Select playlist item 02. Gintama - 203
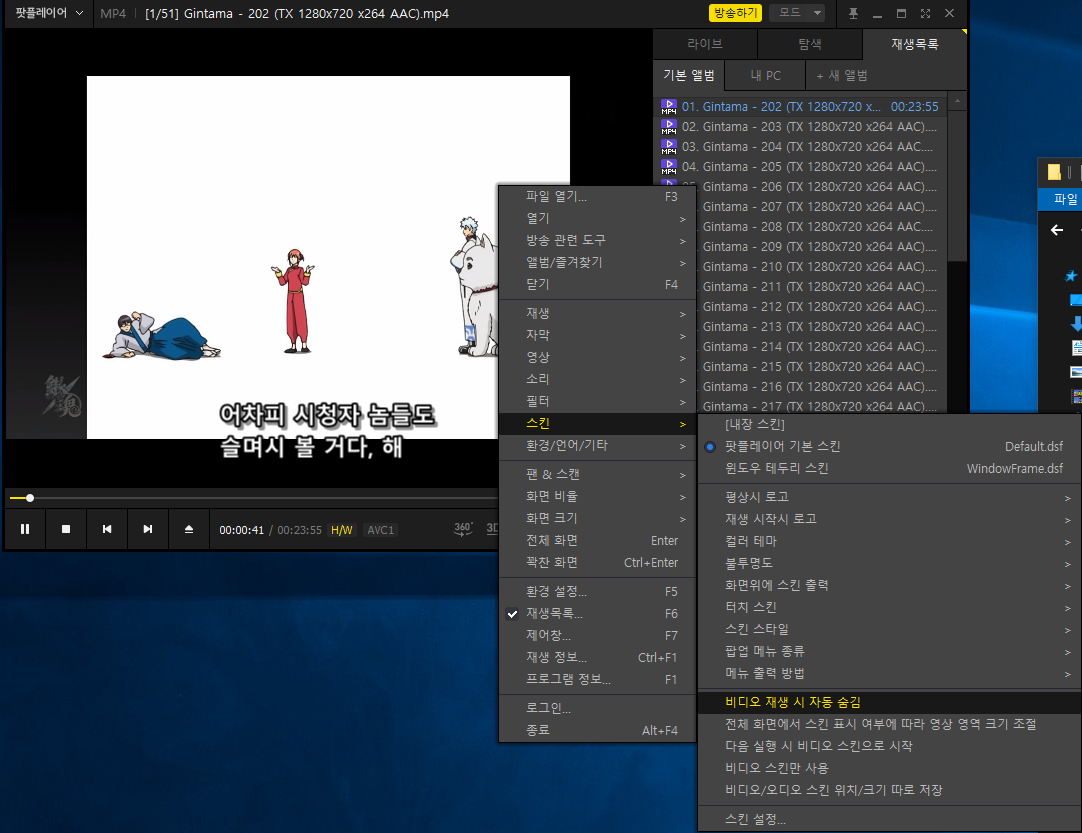The image size is (1082, 833). [x=800, y=126]
